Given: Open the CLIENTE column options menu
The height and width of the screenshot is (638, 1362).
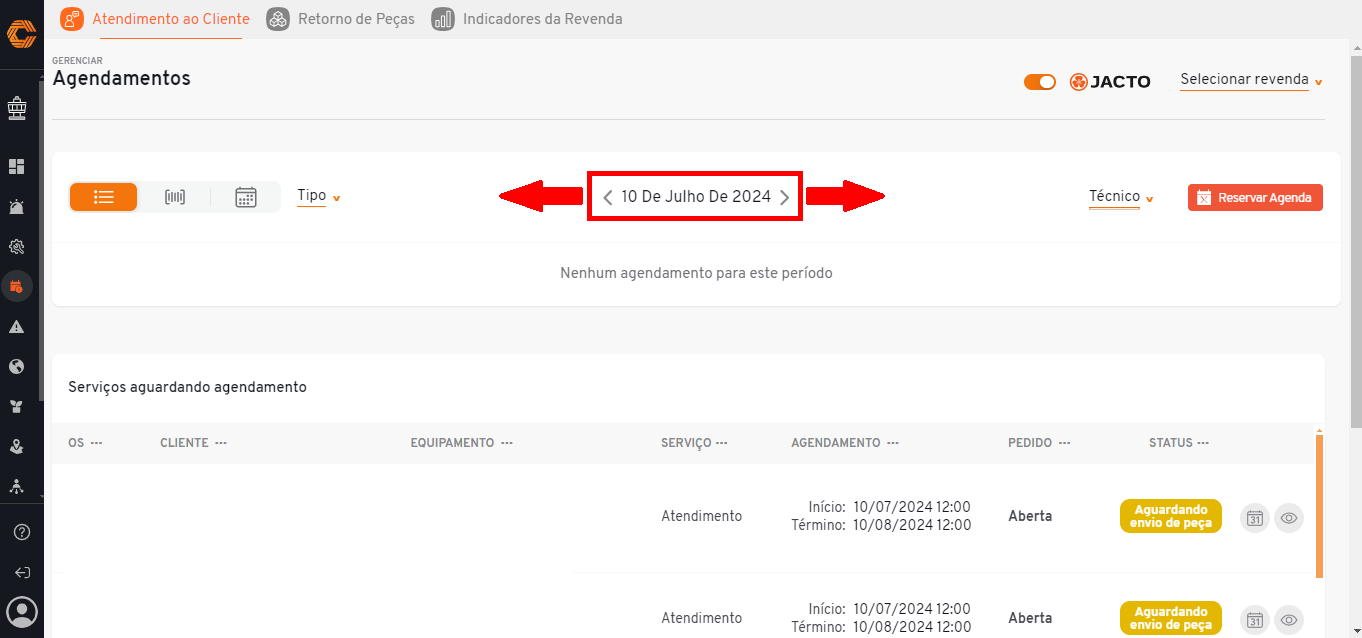Looking at the screenshot, I should click(221, 443).
